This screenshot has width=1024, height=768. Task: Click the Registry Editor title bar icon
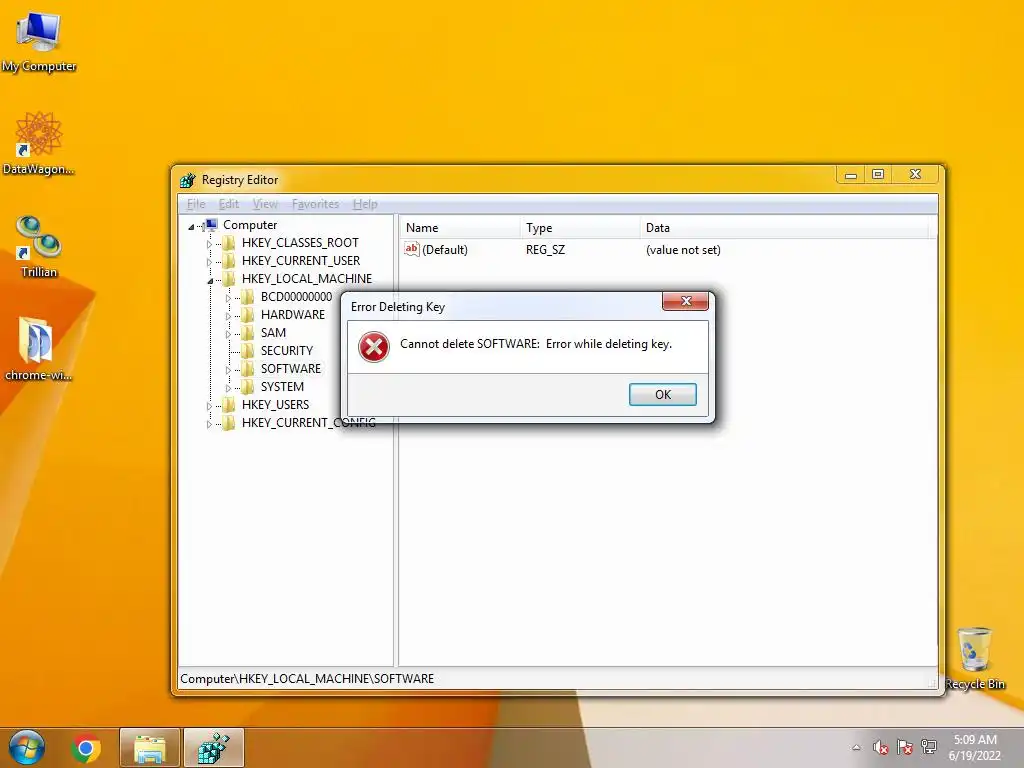click(188, 180)
